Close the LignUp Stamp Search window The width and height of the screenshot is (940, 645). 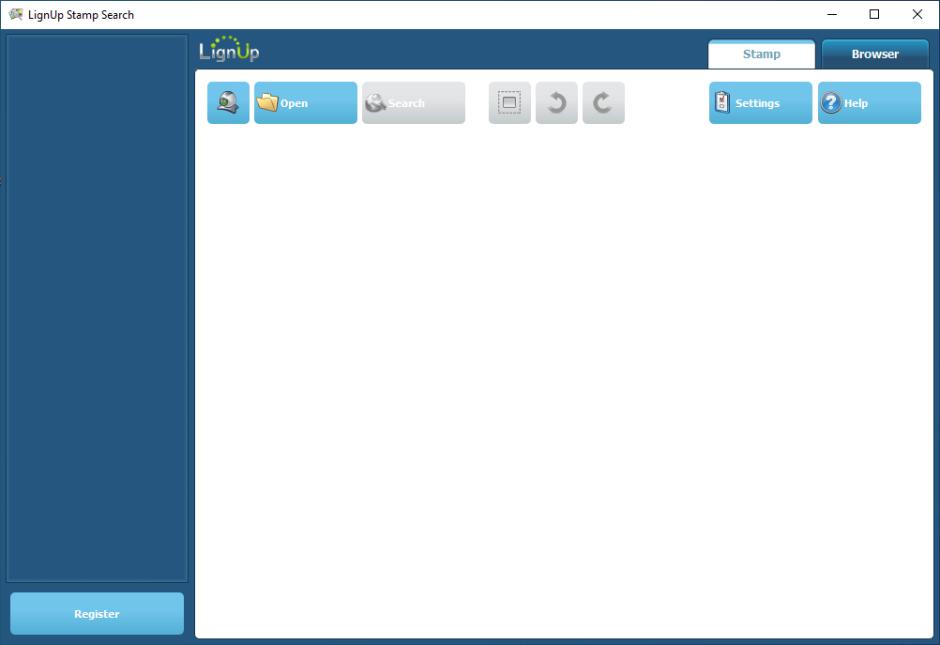(x=917, y=14)
